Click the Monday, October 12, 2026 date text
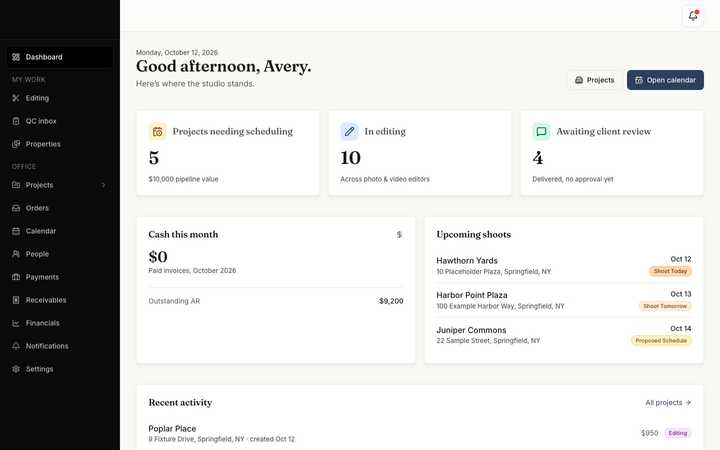This screenshot has width=720, height=450. coord(177,52)
